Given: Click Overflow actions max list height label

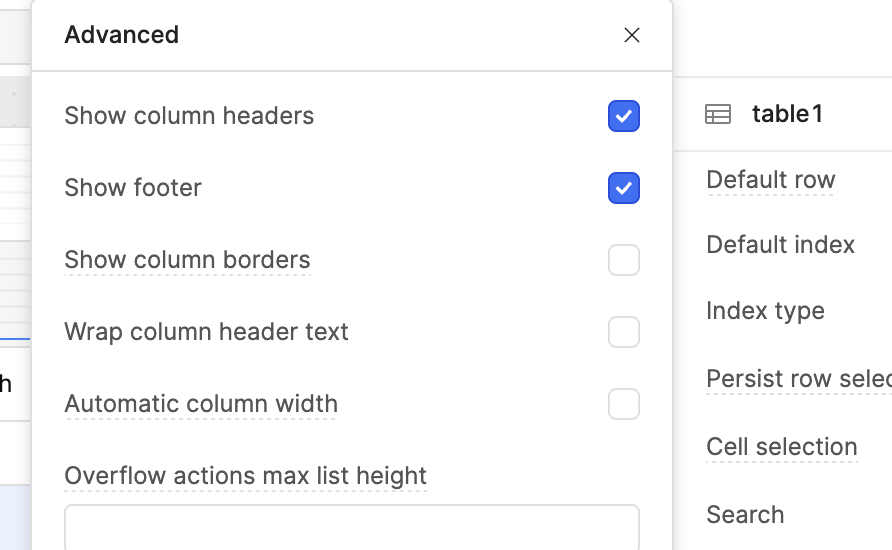Looking at the screenshot, I should pyautogui.click(x=245, y=476).
